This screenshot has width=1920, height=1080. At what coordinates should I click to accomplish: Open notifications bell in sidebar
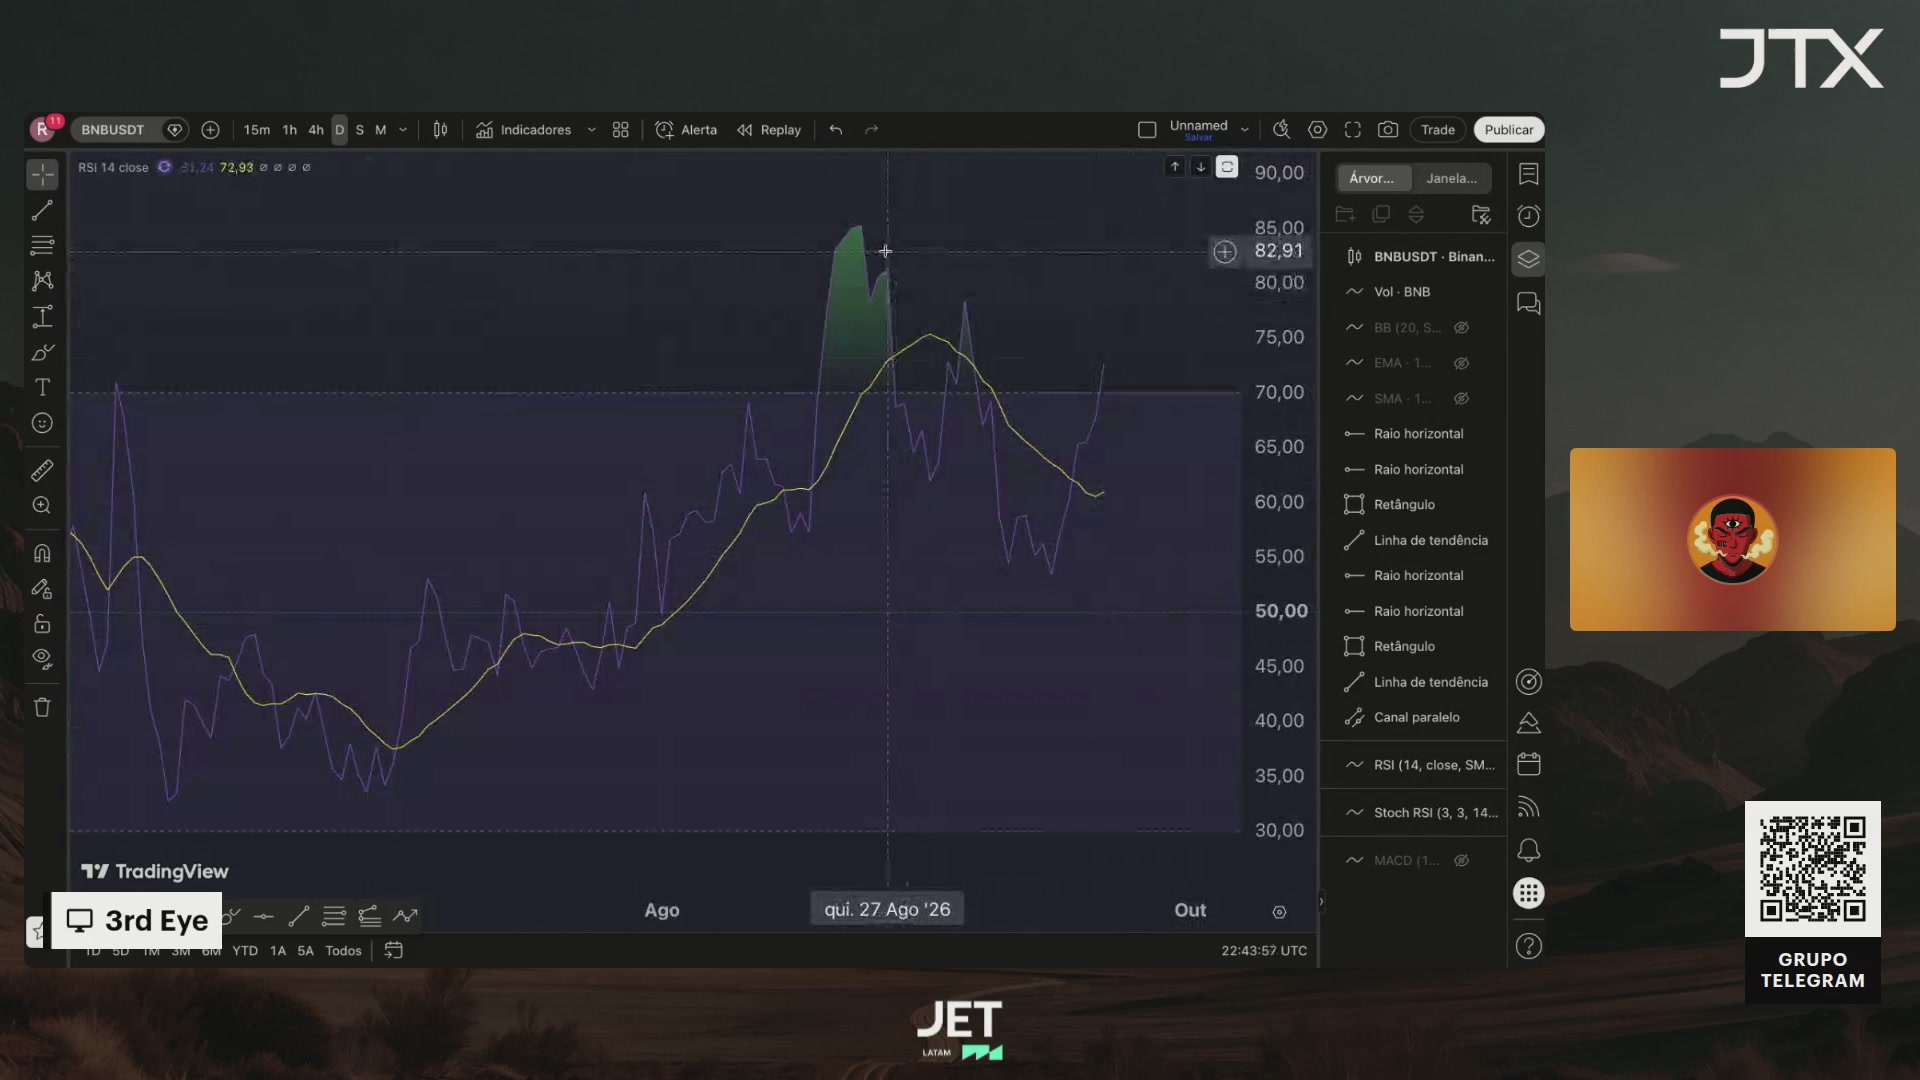click(1529, 851)
